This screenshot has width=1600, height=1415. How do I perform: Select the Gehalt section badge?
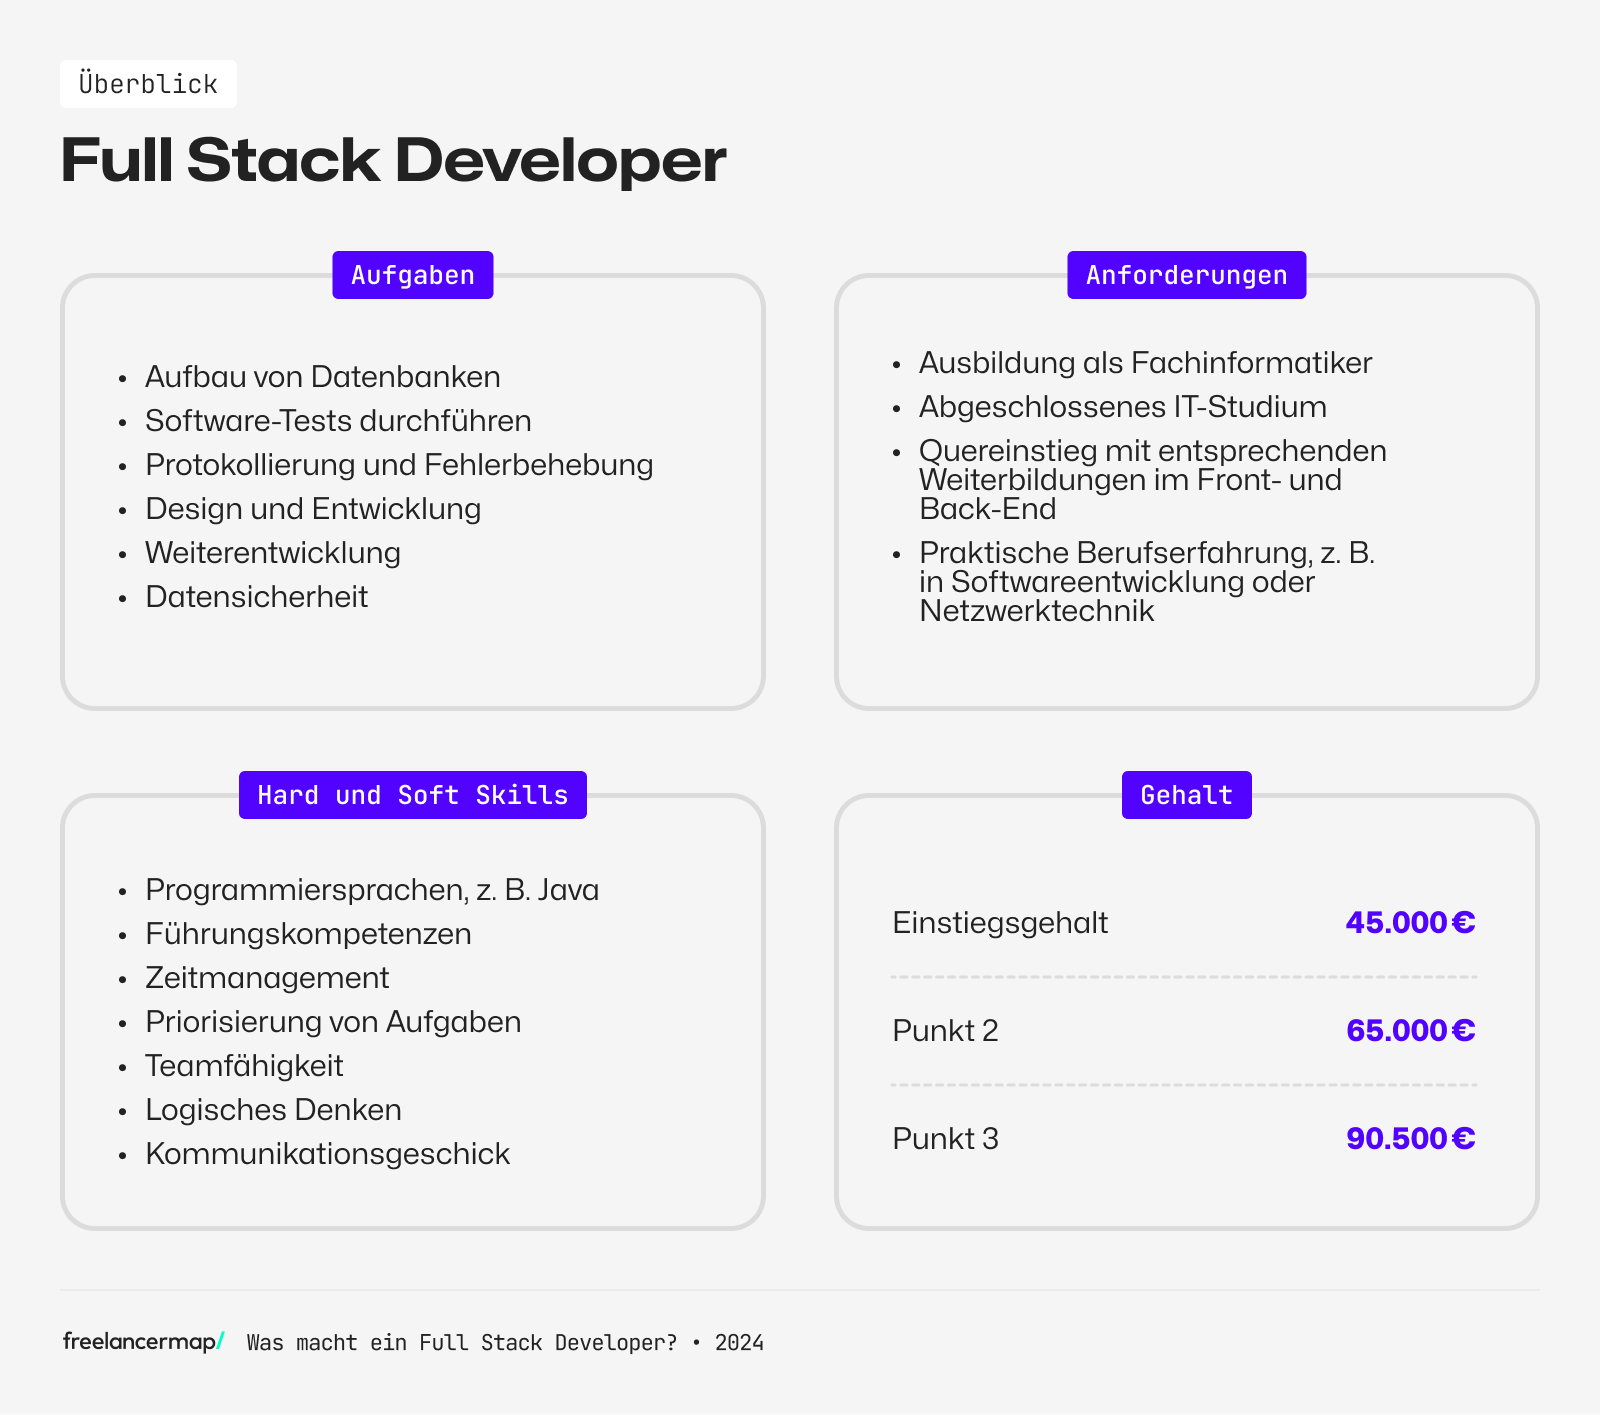click(1186, 794)
